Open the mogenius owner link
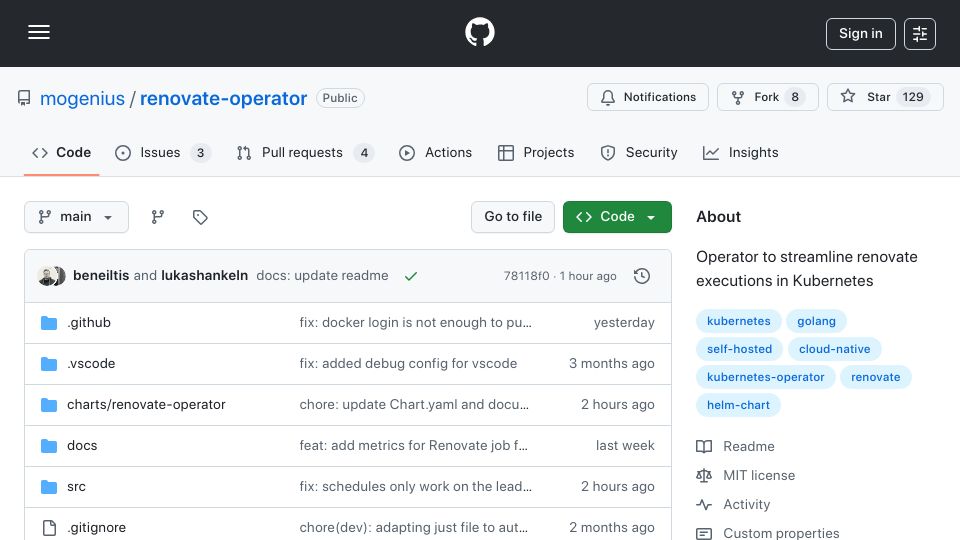960x540 pixels. point(82,98)
